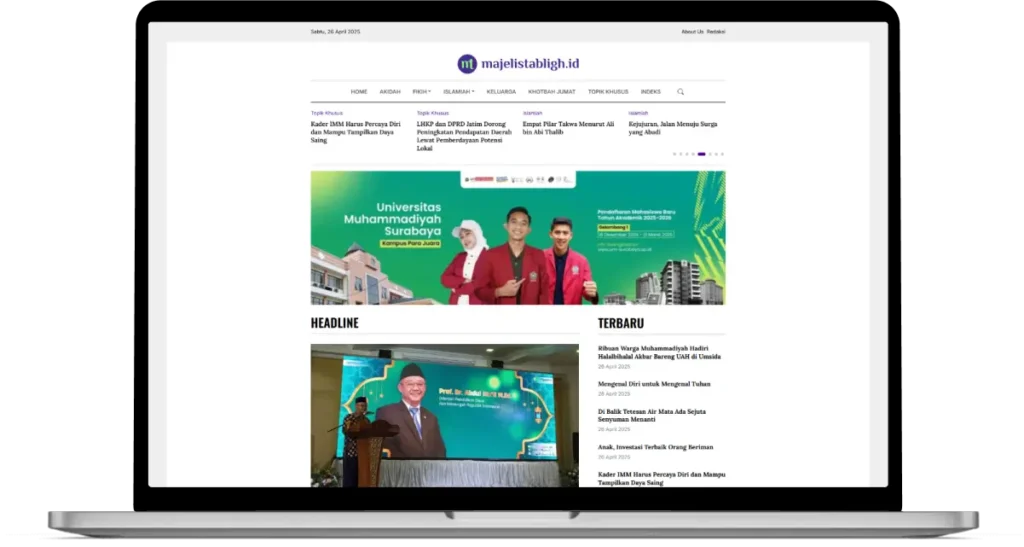The width and height of the screenshot is (1024, 547).
Task: Open 'Di Balik Tetesan Air Mata' article
Action: click(x=652, y=416)
